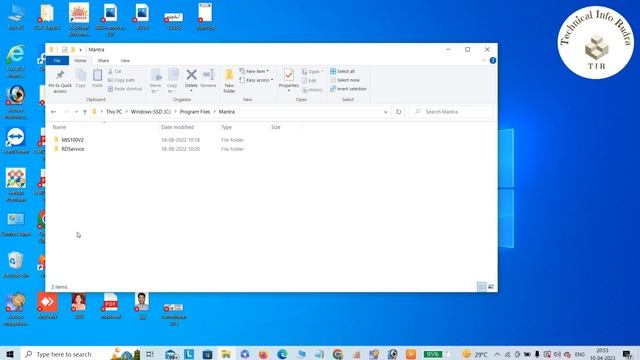
Task: Show hidden system tray icons
Action: [497, 354]
